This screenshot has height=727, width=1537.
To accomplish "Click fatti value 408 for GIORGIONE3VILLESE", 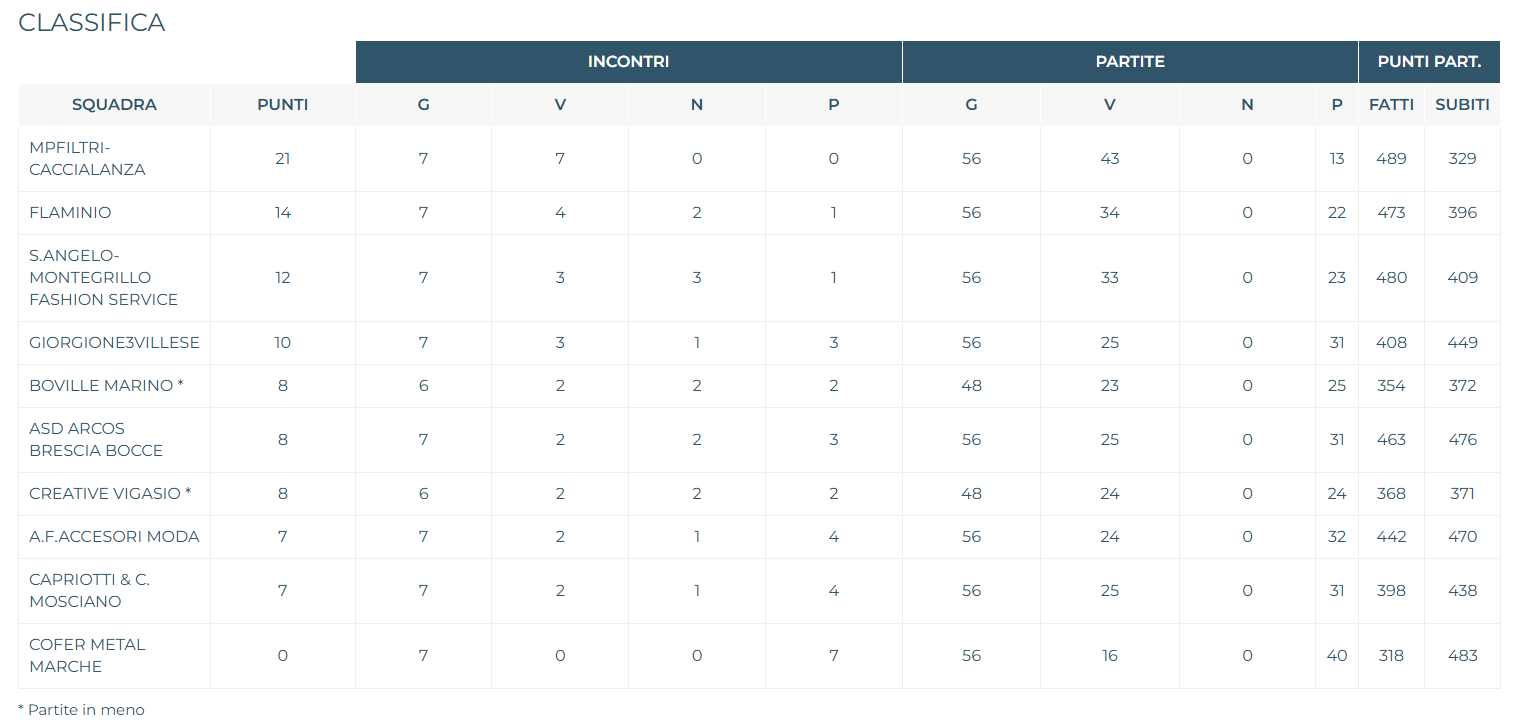I will [x=1391, y=343].
